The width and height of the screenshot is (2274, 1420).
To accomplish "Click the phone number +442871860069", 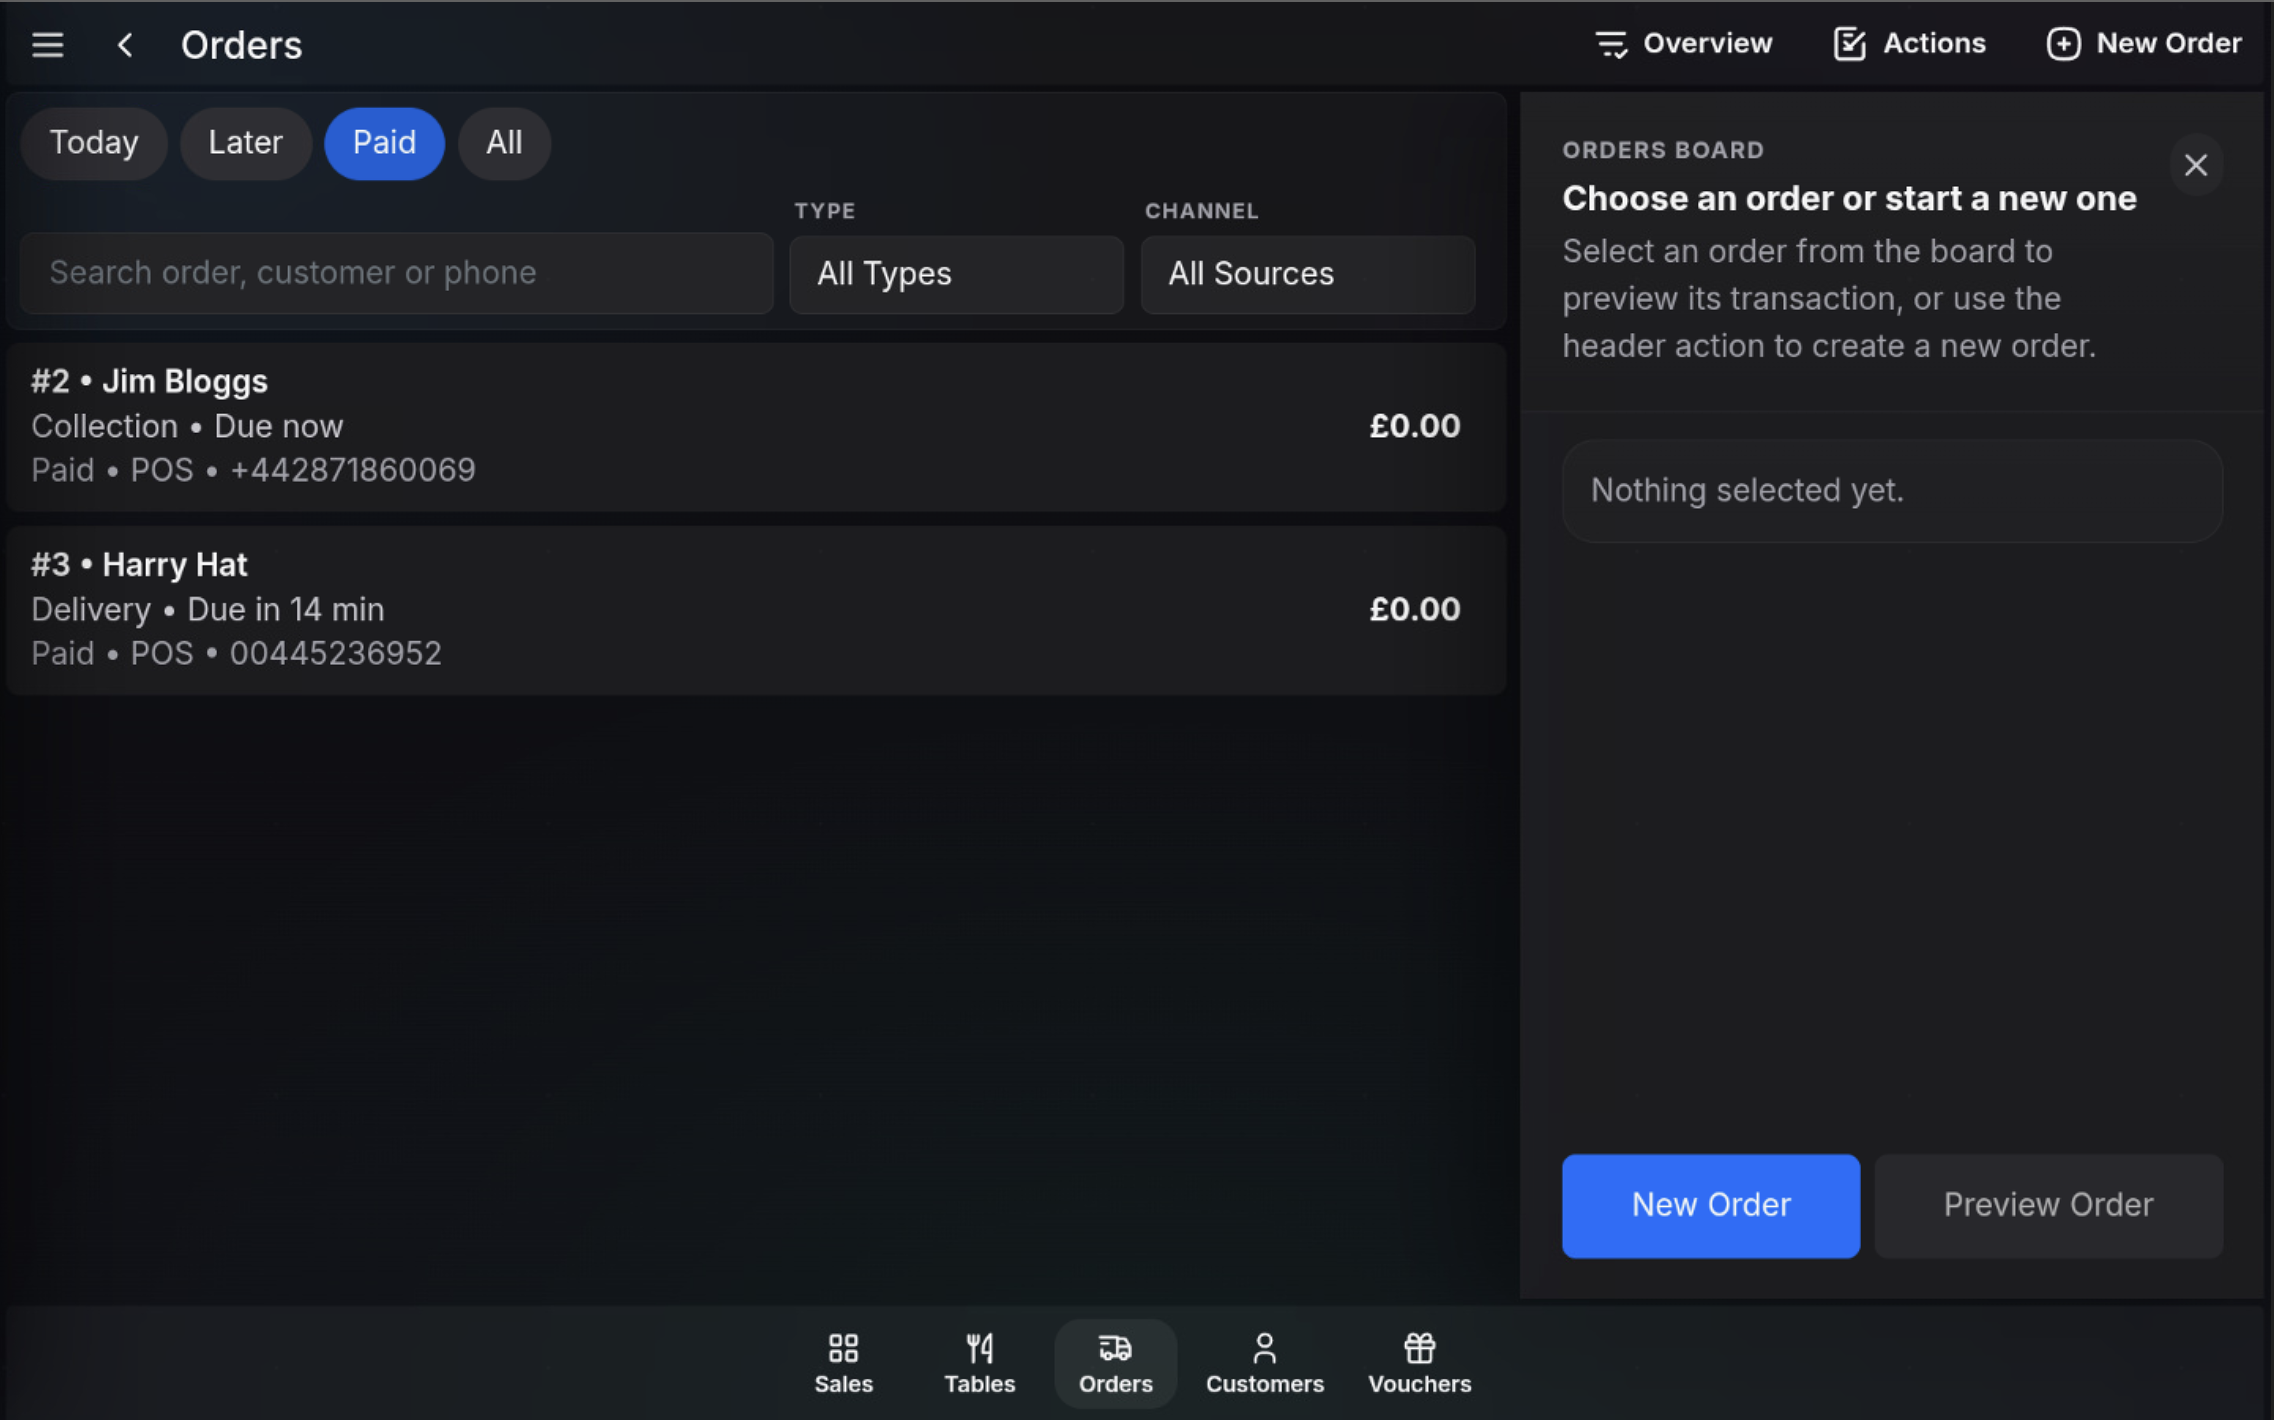I will point(353,470).
